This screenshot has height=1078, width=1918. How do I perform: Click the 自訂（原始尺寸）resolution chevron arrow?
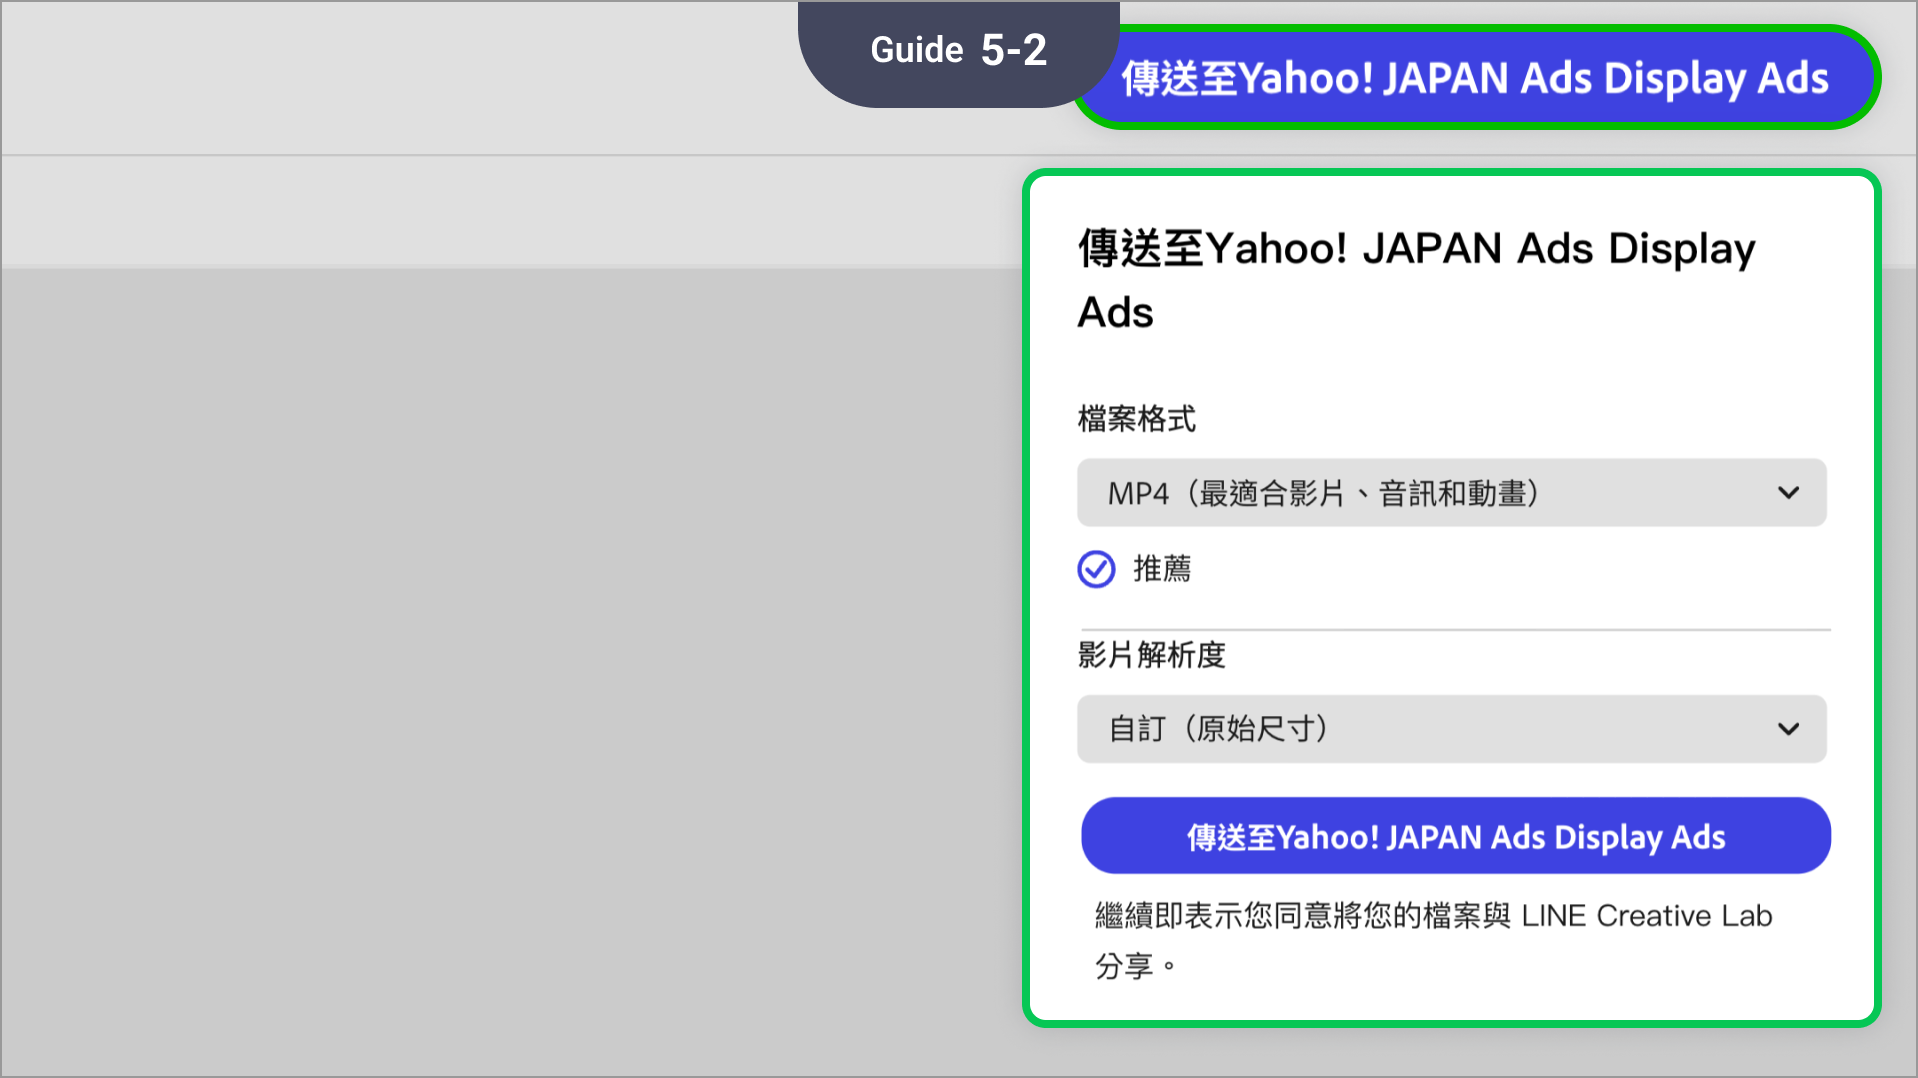1788,729
